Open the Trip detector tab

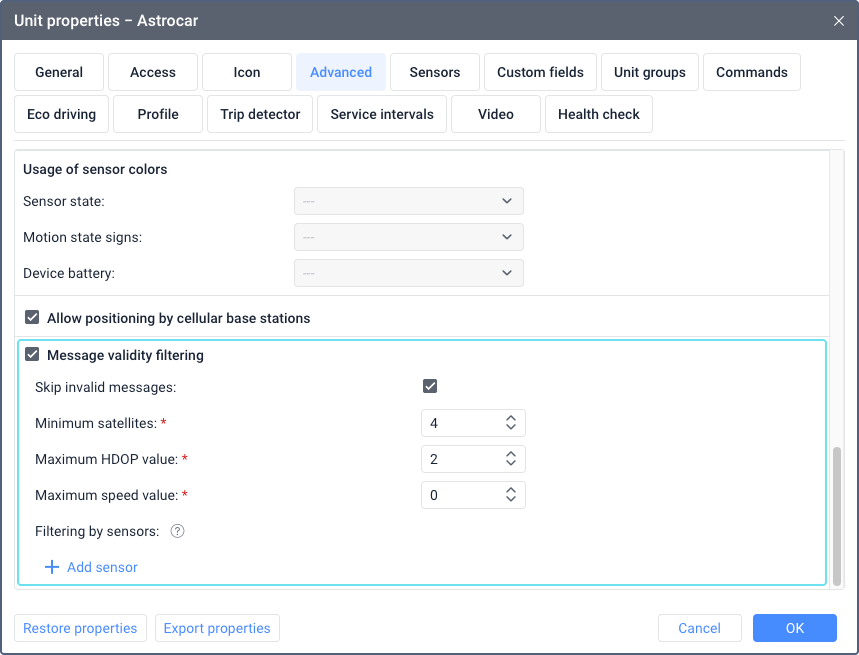[260, 114]
